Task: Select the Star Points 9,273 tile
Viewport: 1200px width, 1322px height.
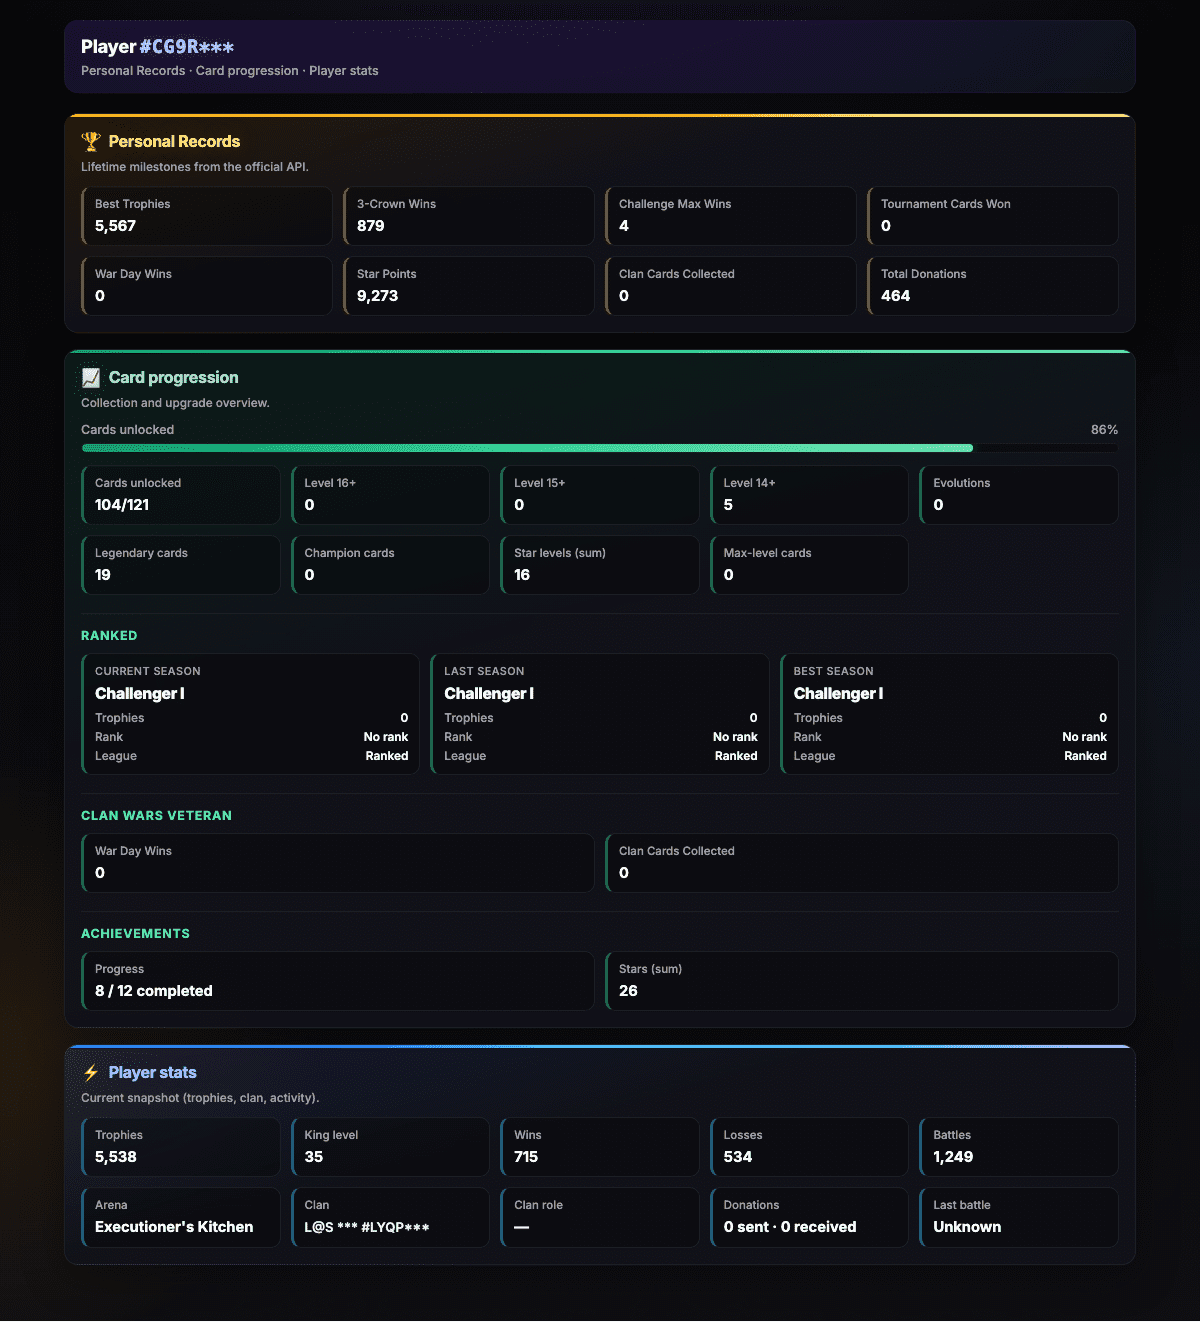Action: 469,286
